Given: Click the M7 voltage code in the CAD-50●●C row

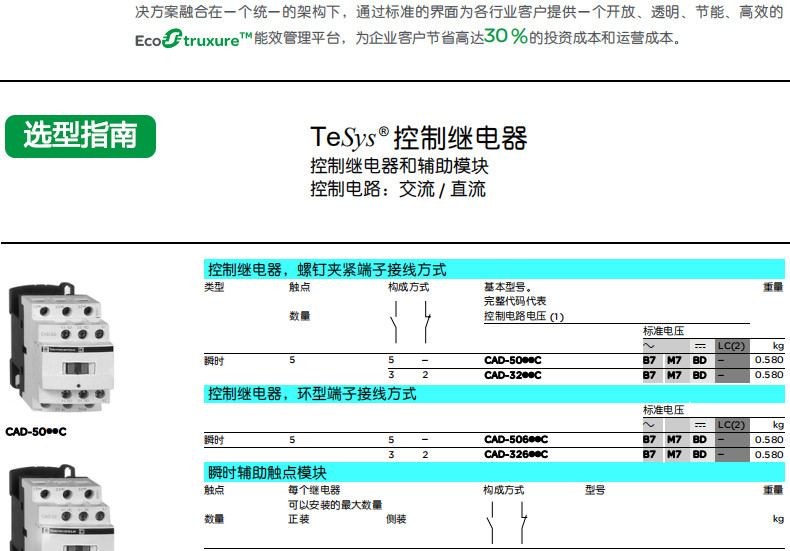Looking at the screenshot, I should tap(674, 361).
